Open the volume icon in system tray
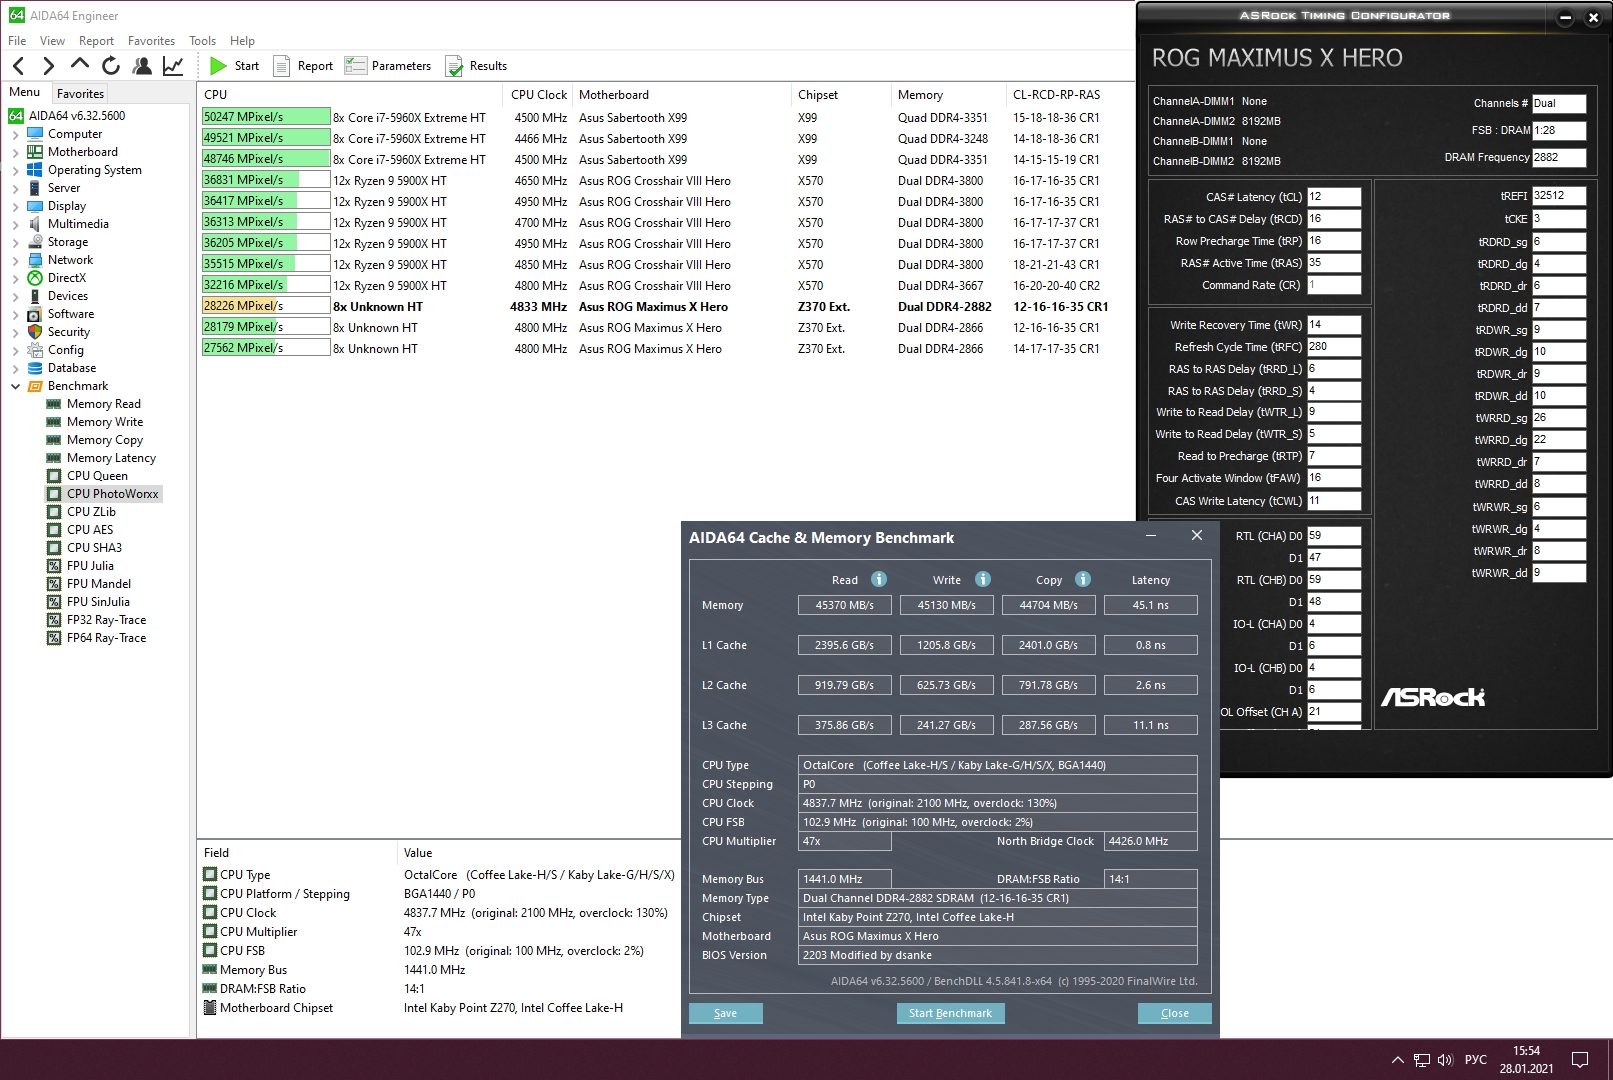This screenshot has height=1080, width=1613. (1445, 1060)
